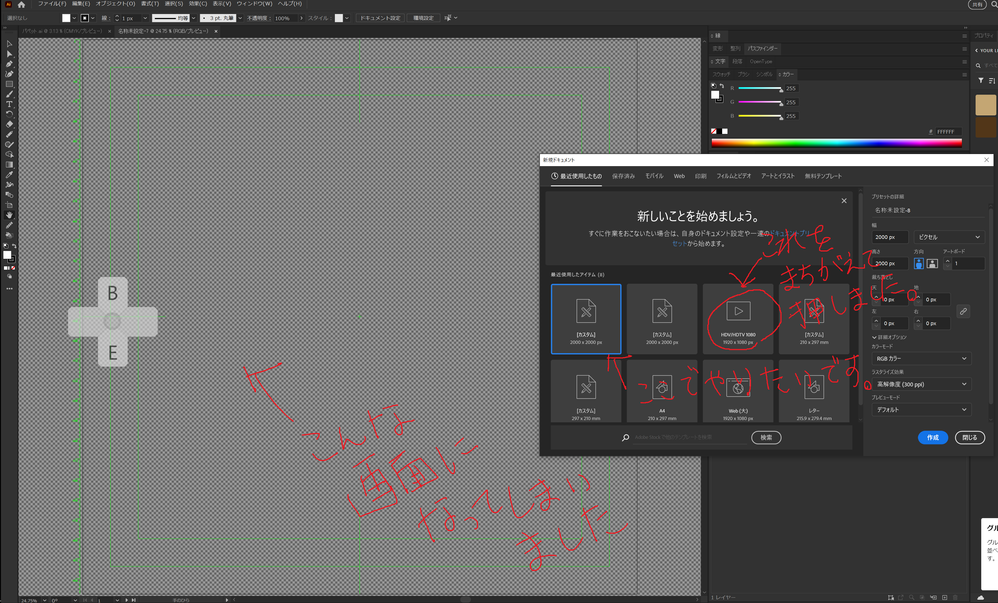The width and height of the screenshot is (998, 603).
Task: Switch to the フィルムとビデオ tab
Action: click(734, 176)
